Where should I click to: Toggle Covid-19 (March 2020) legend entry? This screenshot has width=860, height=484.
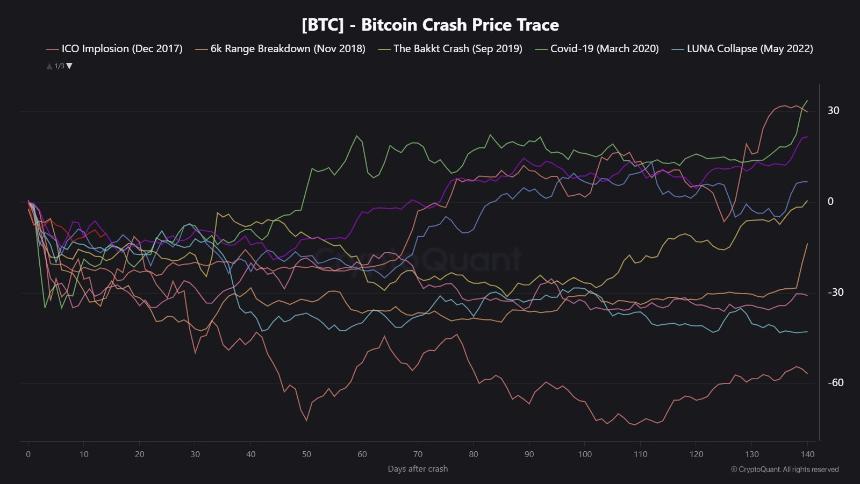[605, 48]
